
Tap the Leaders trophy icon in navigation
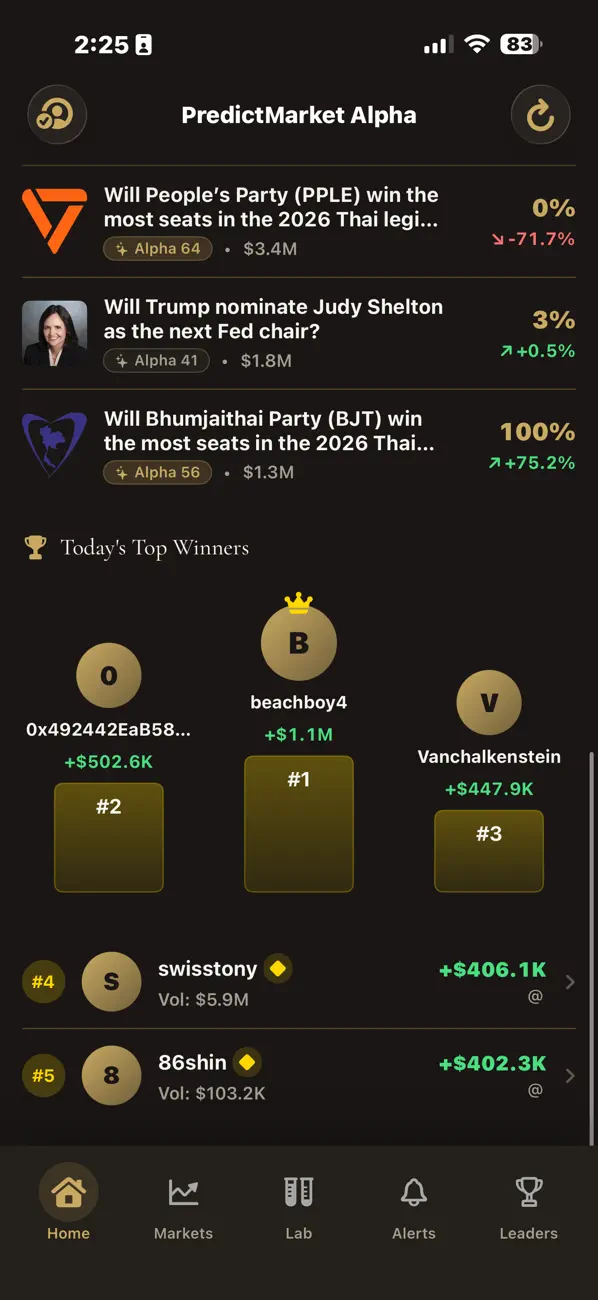[528, 1190]
